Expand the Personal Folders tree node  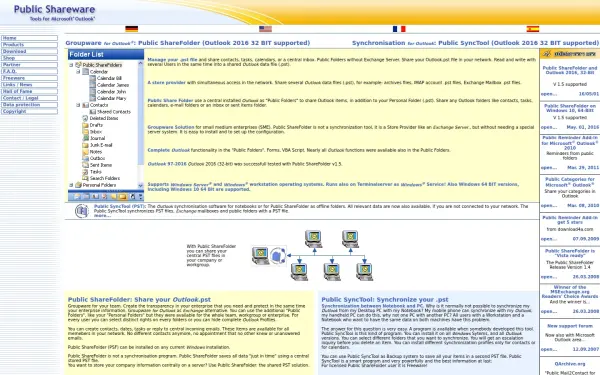[x=71, y=185]
